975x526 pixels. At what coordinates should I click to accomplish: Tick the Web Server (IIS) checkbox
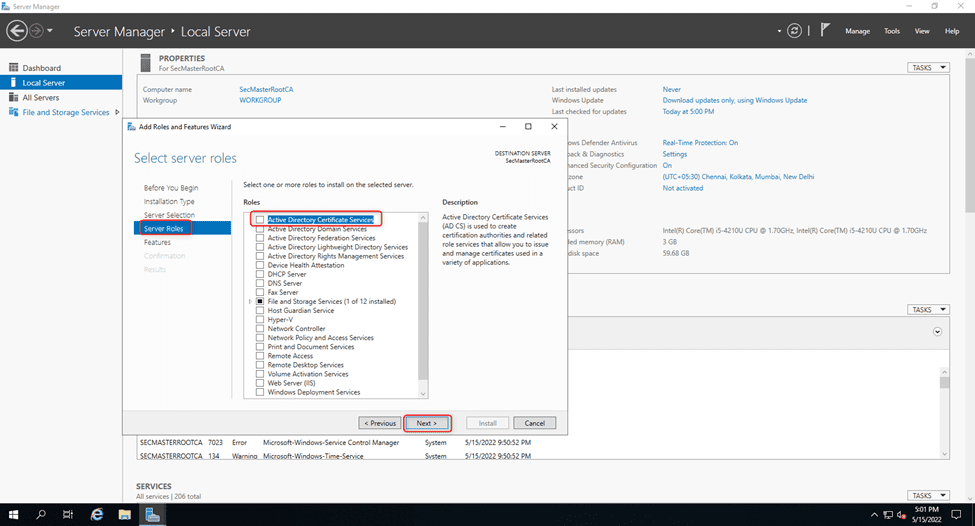coord(260,383)
